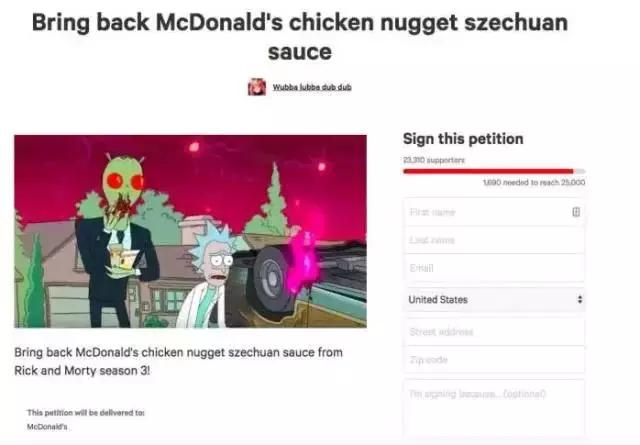
Task: Open the Wubba lubba dub dub profile link
Action: pos(312,87)
